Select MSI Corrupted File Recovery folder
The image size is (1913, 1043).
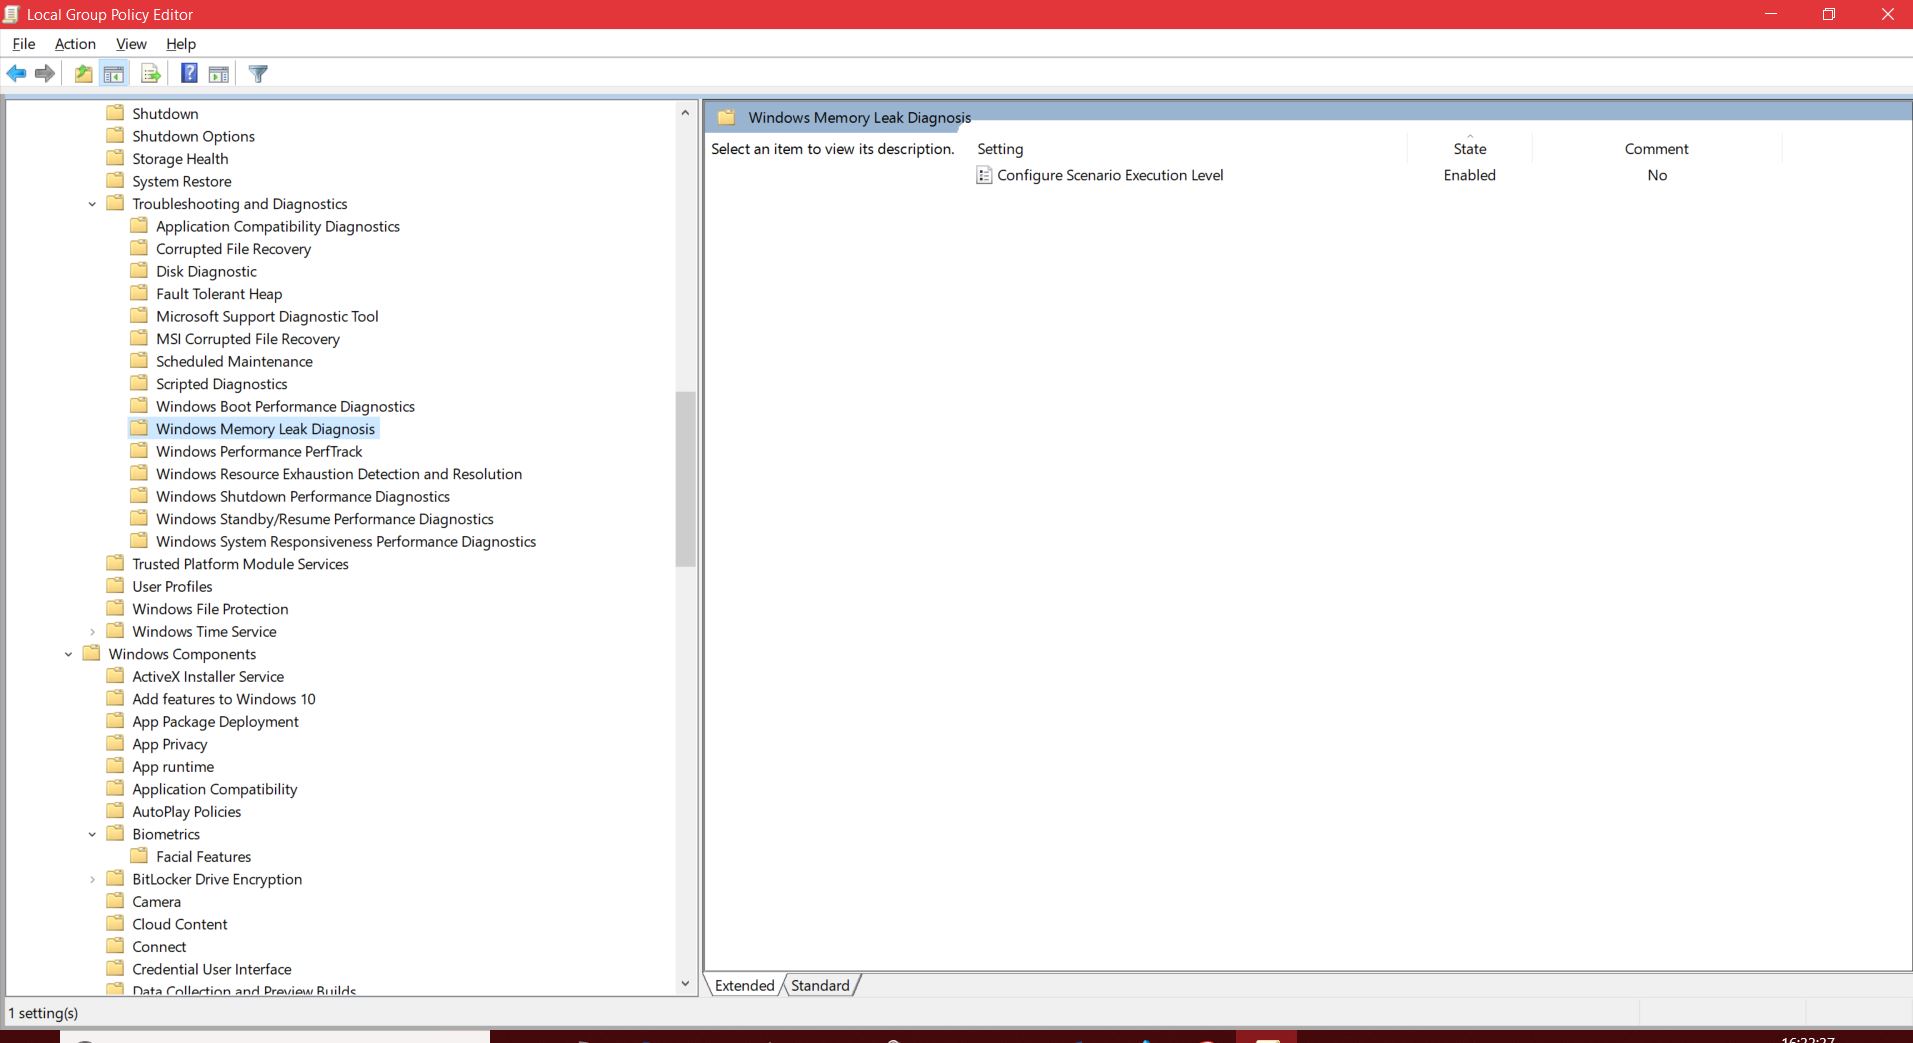(248, 339)
